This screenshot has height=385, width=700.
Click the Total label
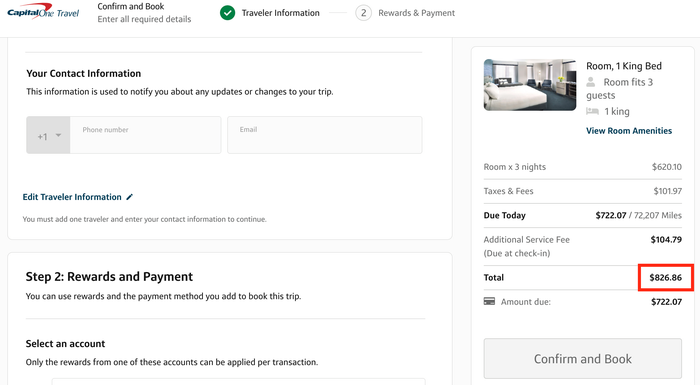tap(493, 277)
